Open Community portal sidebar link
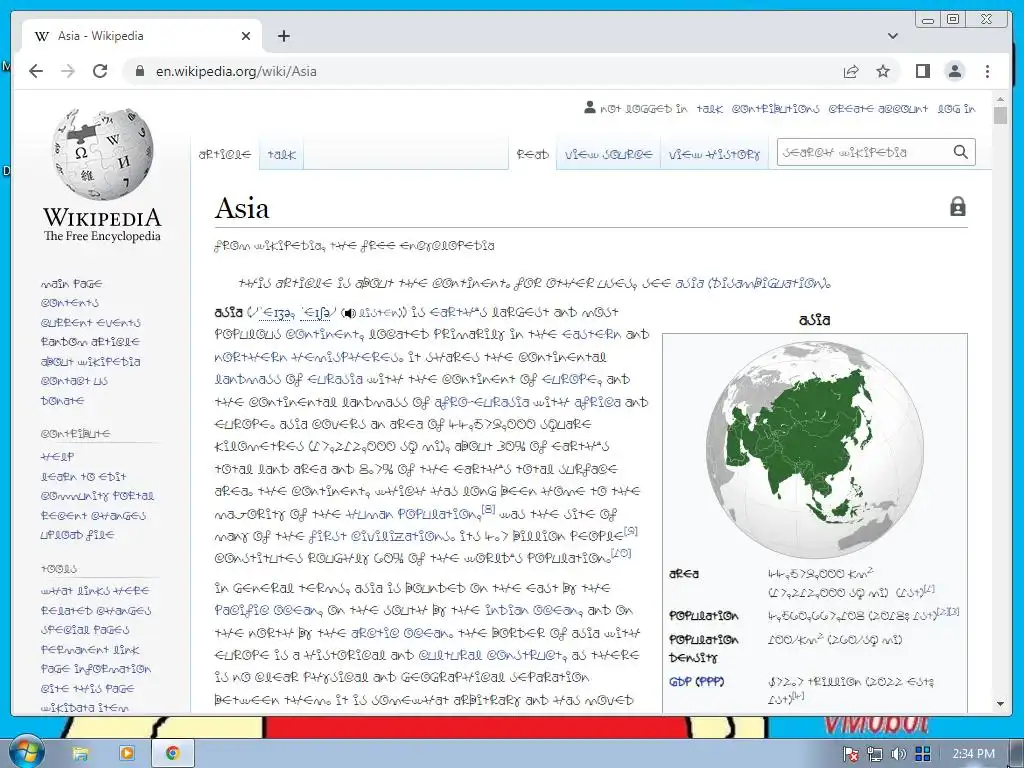The height and width of the screenshot is (768, 1024). (97, 496)
